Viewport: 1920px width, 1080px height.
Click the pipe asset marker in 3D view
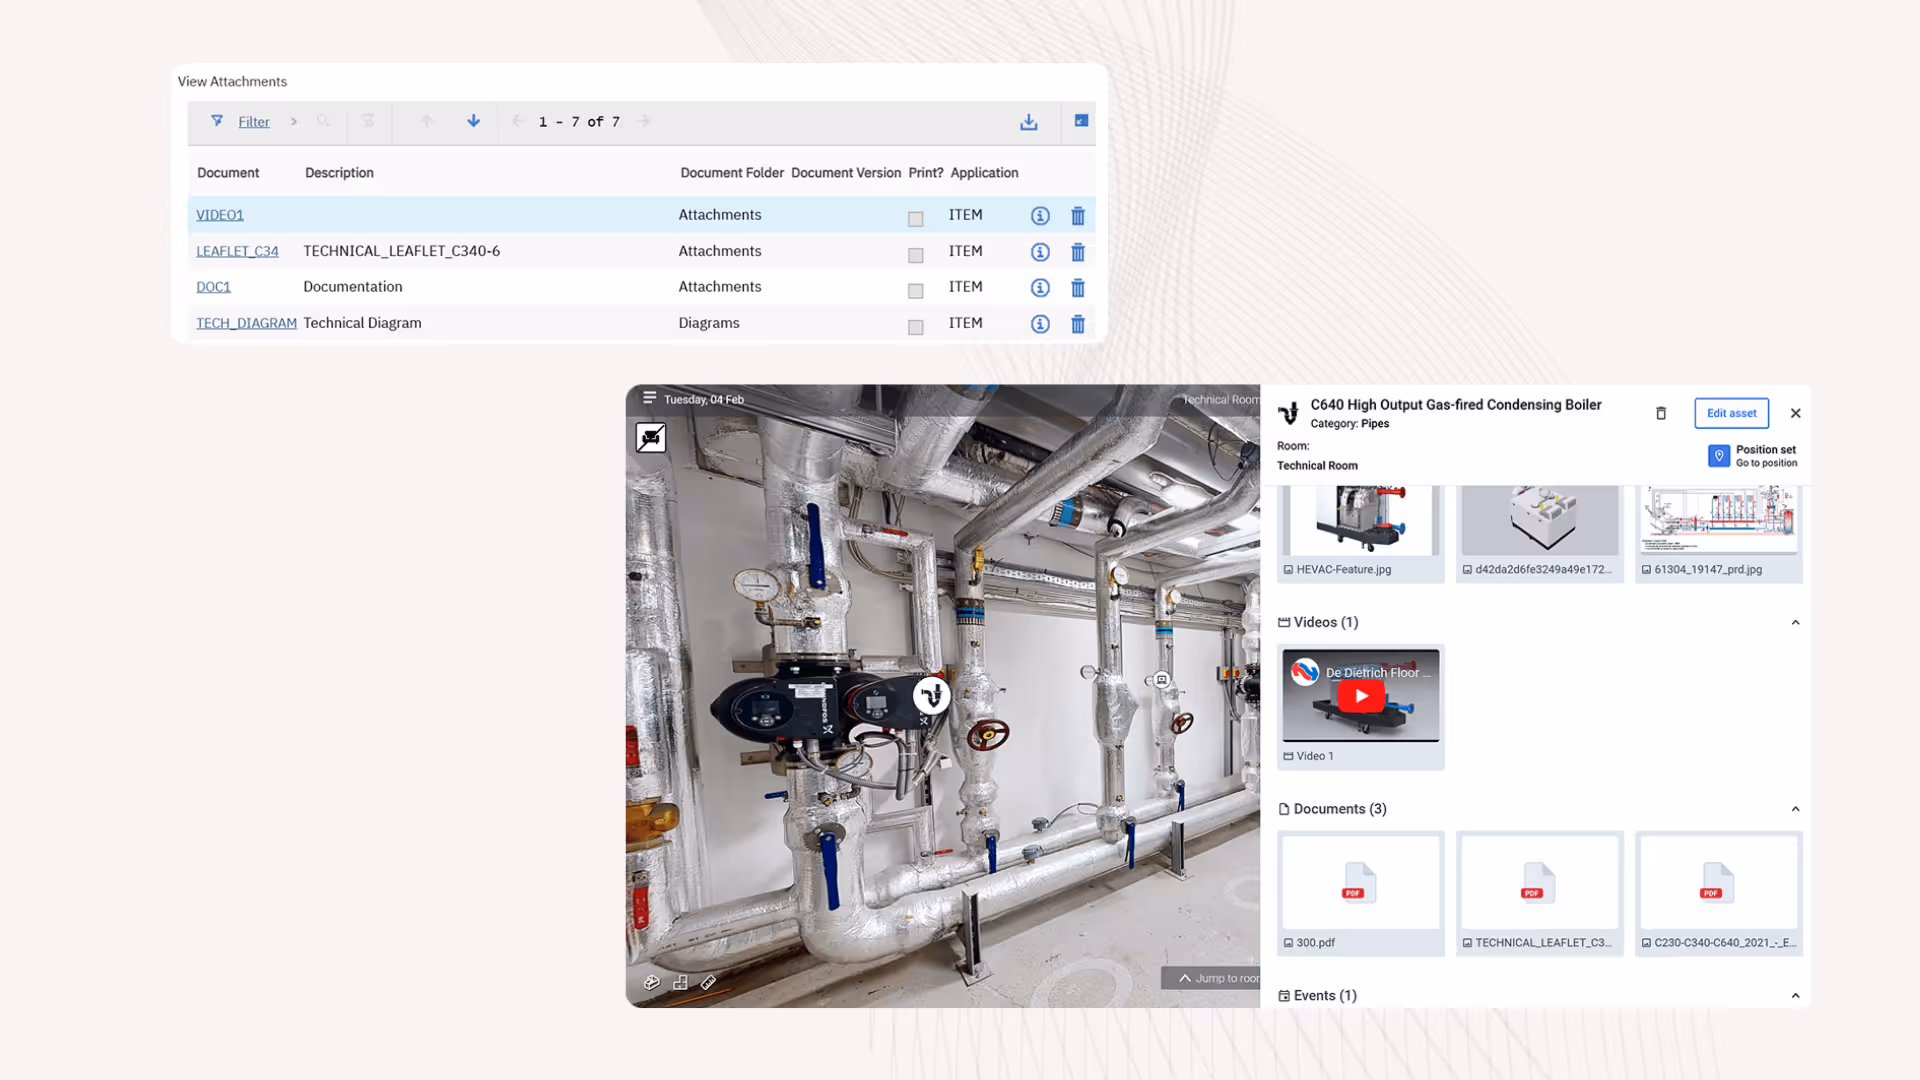click(931, 695)
